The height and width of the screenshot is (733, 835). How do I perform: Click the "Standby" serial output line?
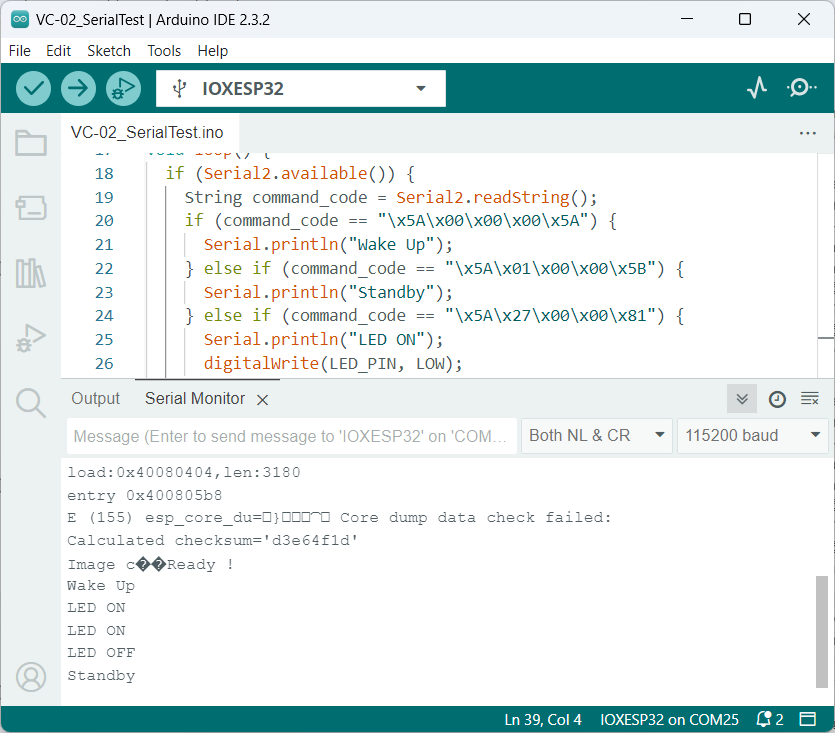pos(101,676)
